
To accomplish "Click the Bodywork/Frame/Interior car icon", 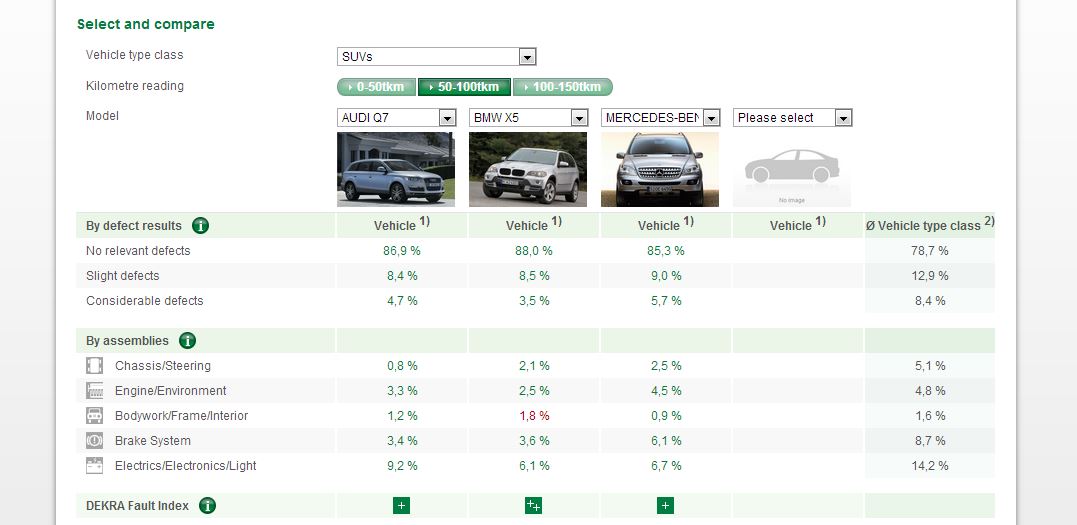I will [95, 416].
